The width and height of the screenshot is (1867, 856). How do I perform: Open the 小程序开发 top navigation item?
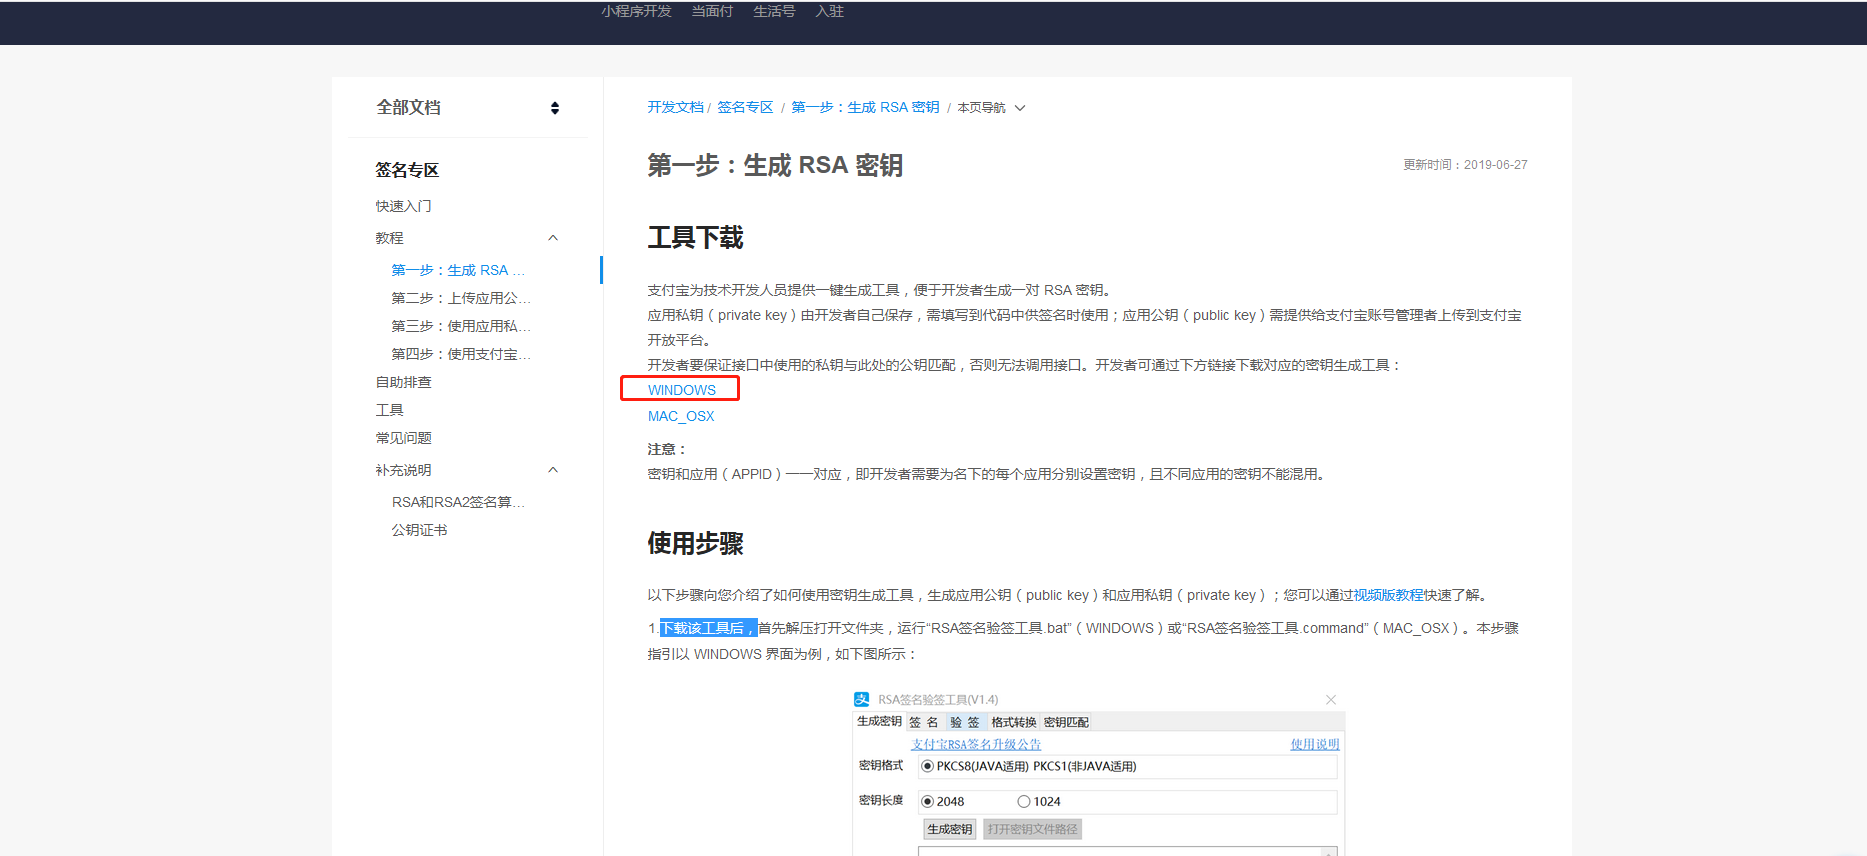[636, 11]
